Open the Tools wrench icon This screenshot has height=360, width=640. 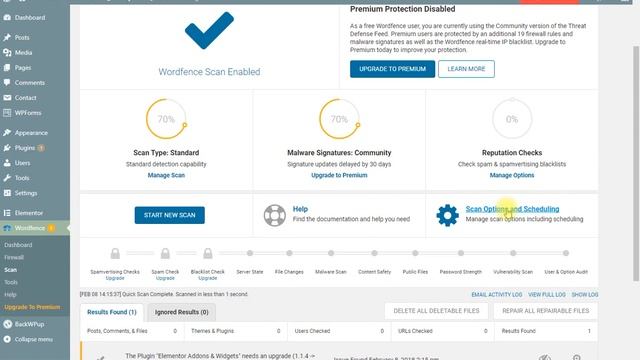point(7,178)
